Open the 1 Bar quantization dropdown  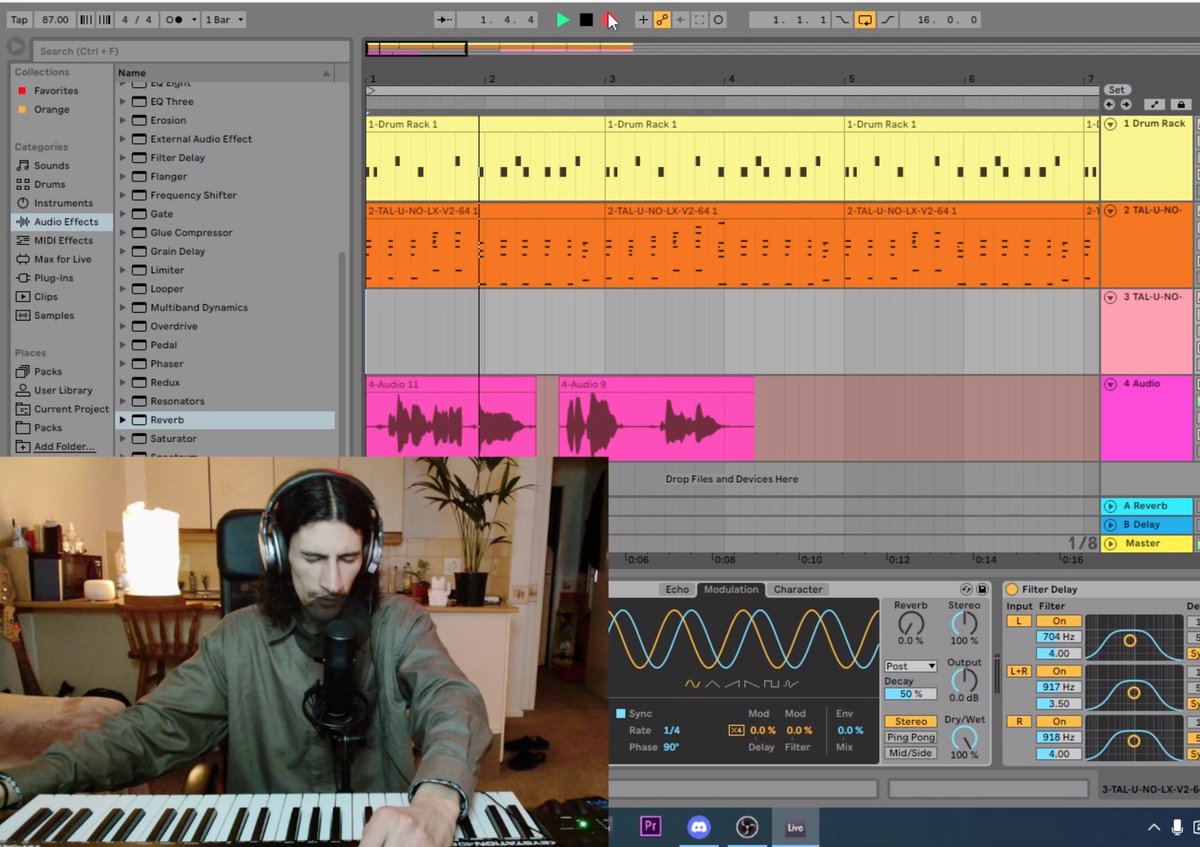[x=224, y=20]
